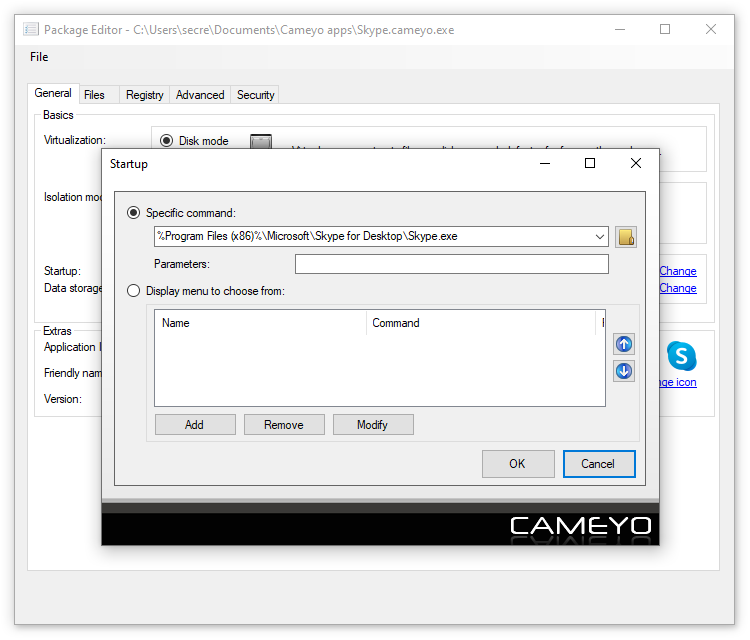Focus the Parameters input field
The image size is (750, 640).
tap(452, 264)
